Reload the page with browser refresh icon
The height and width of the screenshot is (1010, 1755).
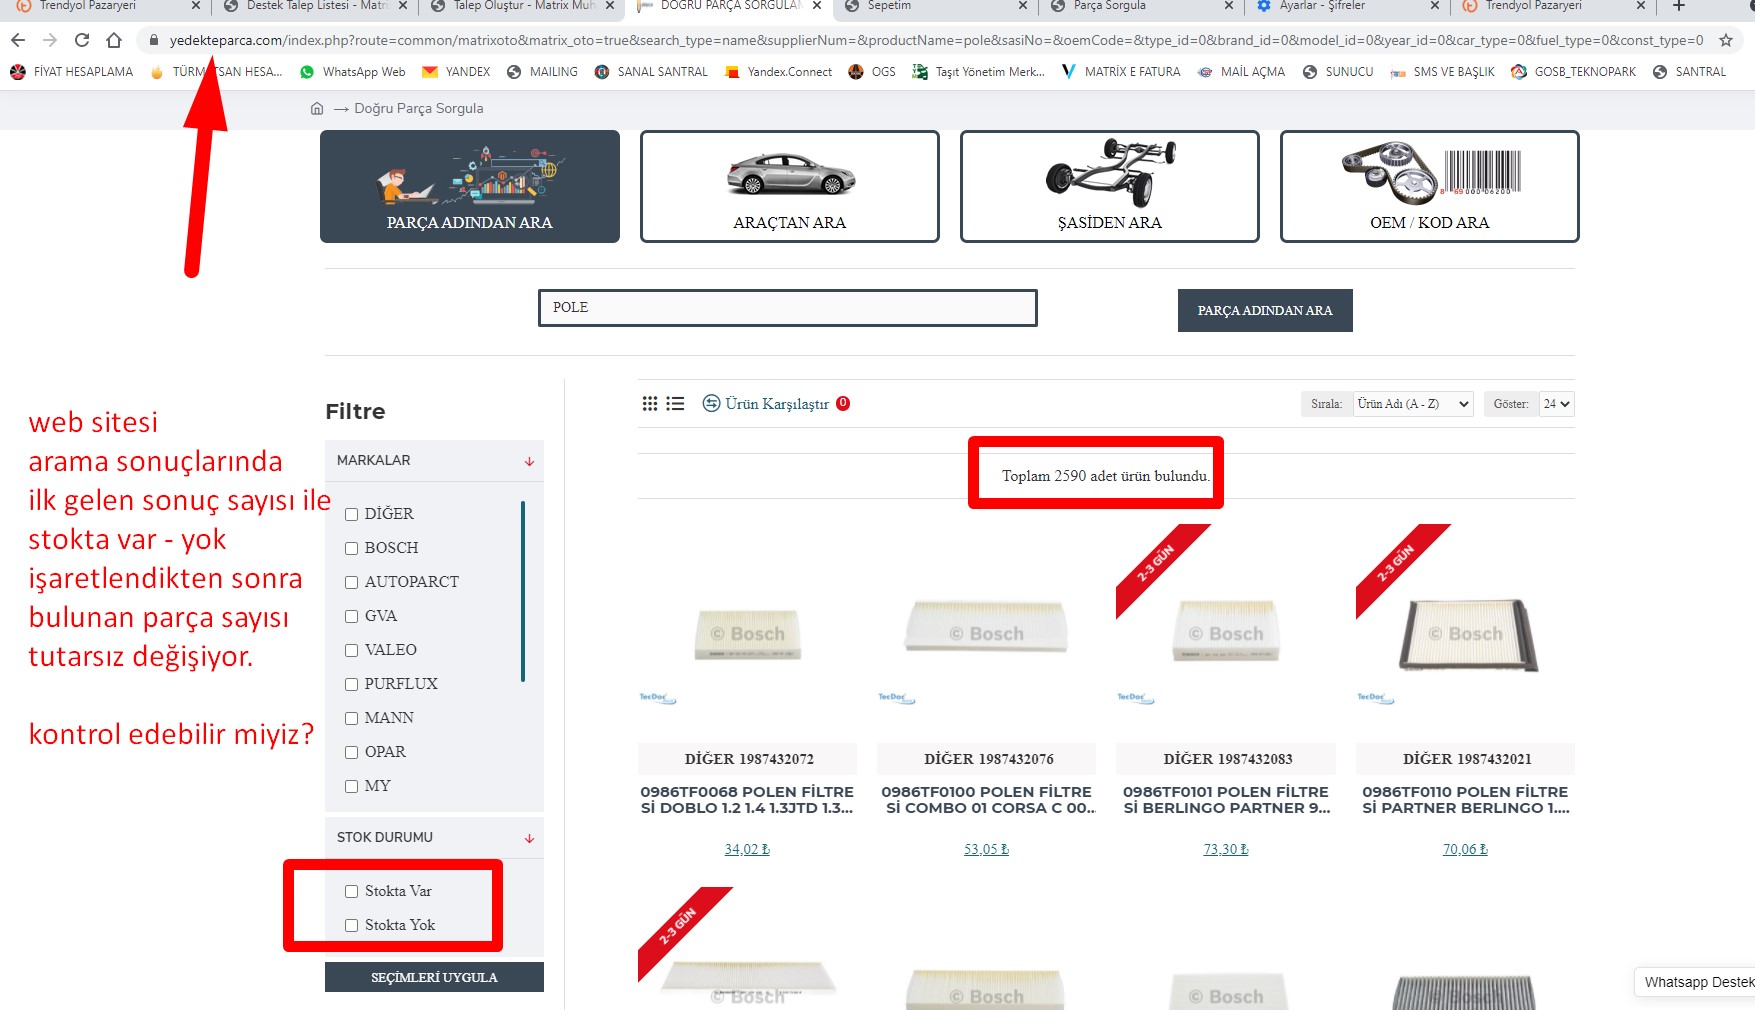[x=82, y=40]
